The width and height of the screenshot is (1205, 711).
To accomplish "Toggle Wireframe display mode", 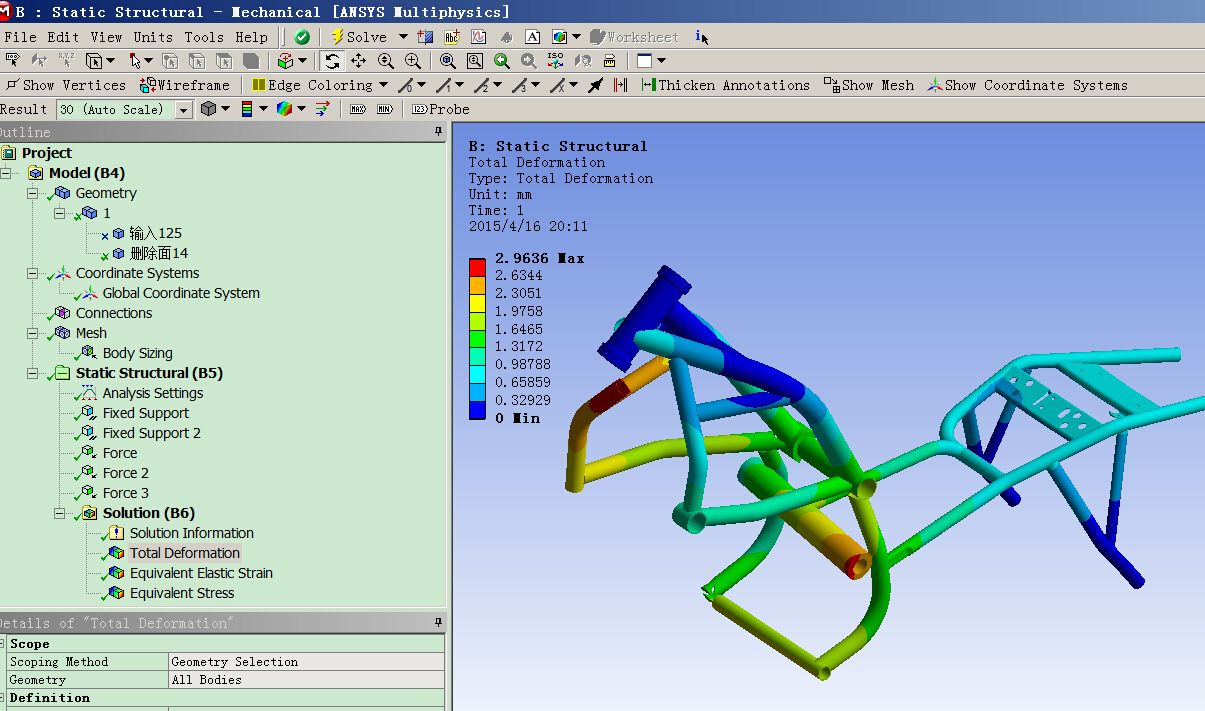I will click(185, 85).
